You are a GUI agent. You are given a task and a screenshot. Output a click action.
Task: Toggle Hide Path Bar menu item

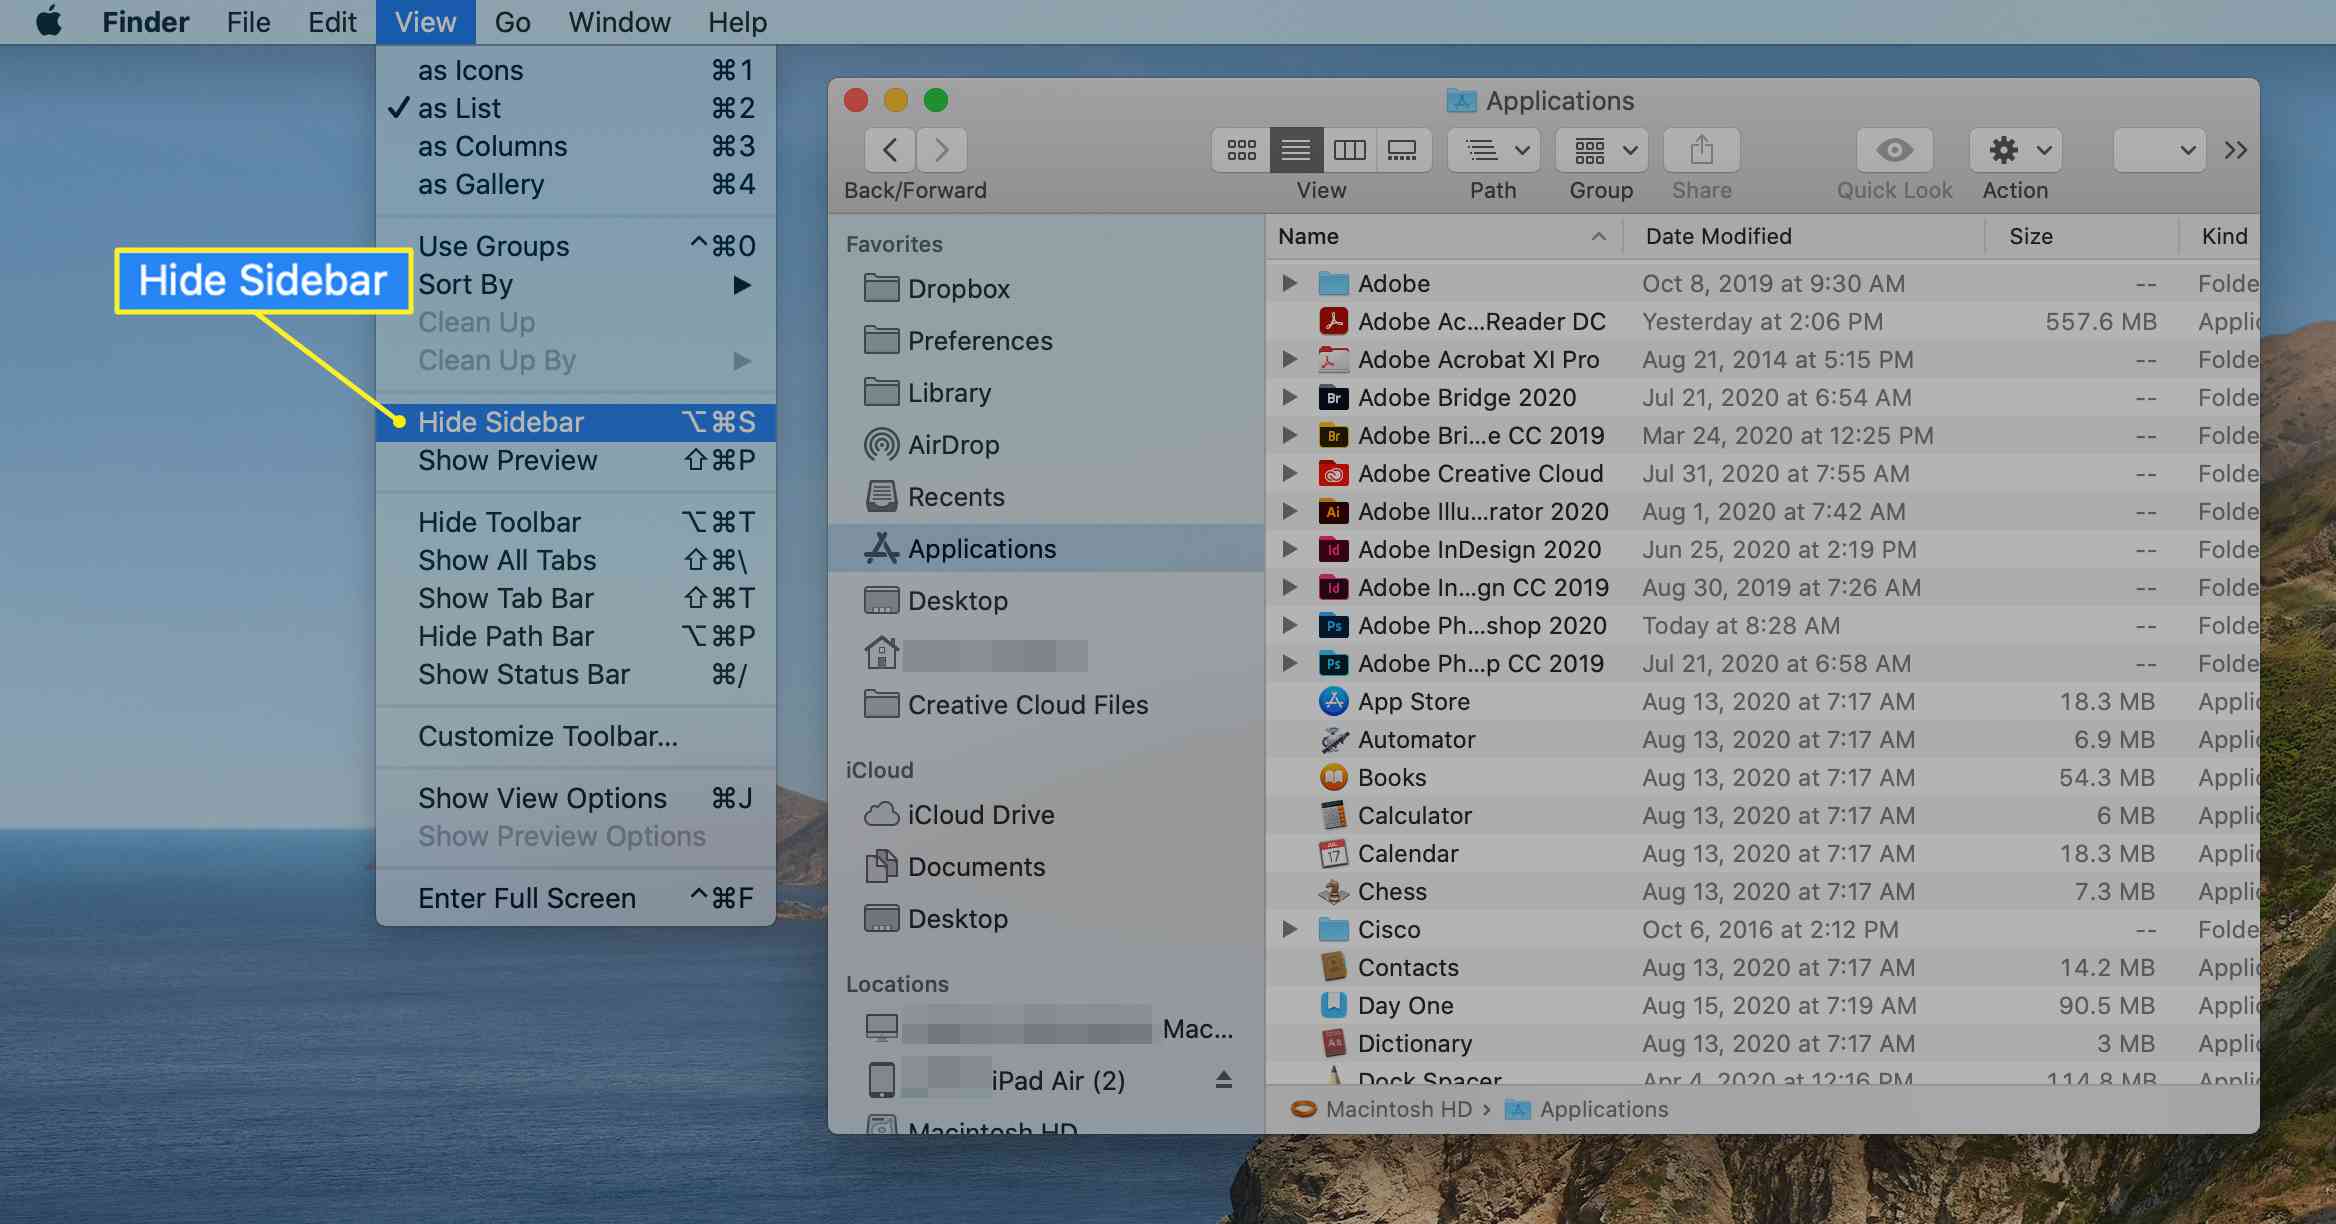[576, 636]
